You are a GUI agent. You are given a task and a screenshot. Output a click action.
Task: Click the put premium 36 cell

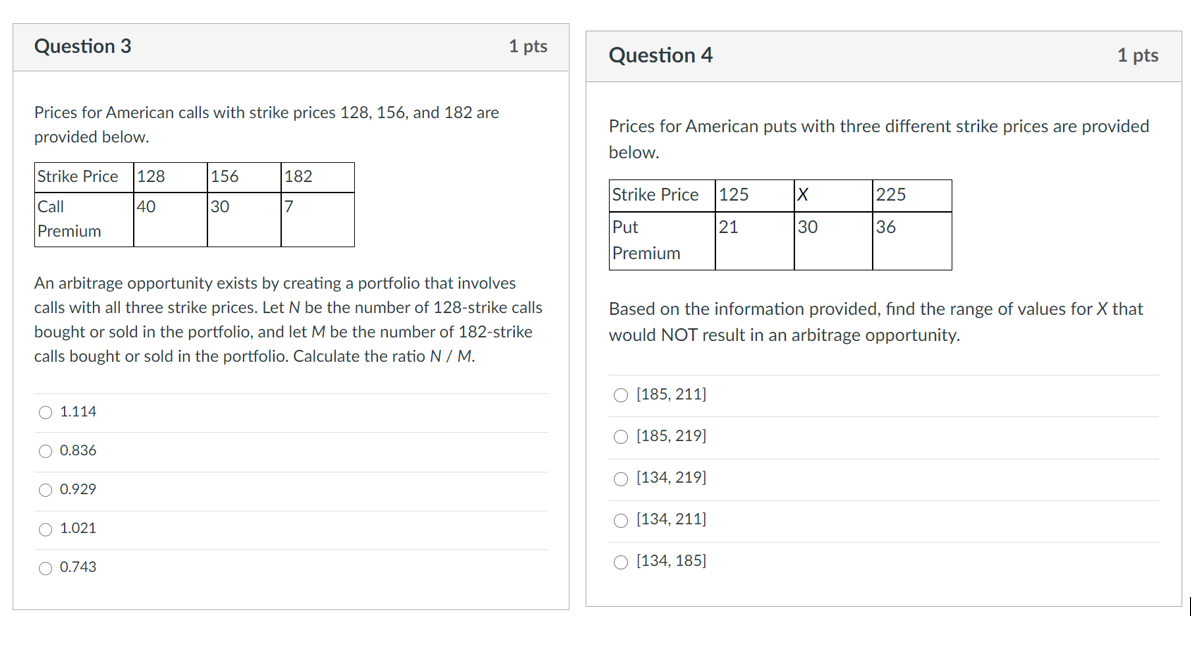point(910,227)
